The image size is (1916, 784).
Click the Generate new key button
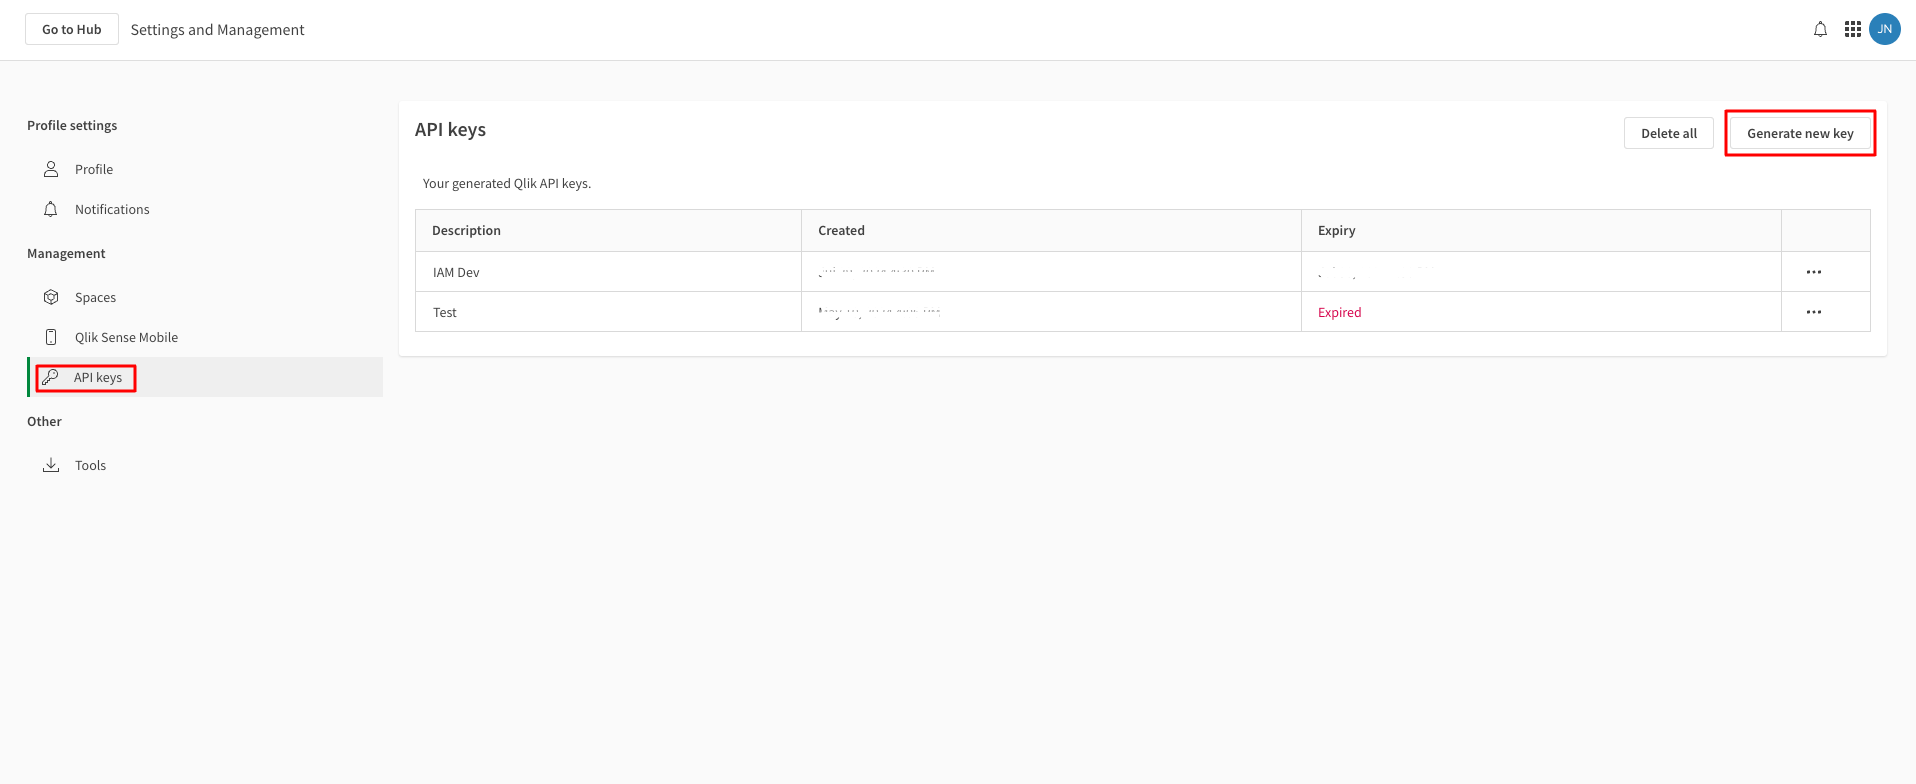(x=1800, y=133)
